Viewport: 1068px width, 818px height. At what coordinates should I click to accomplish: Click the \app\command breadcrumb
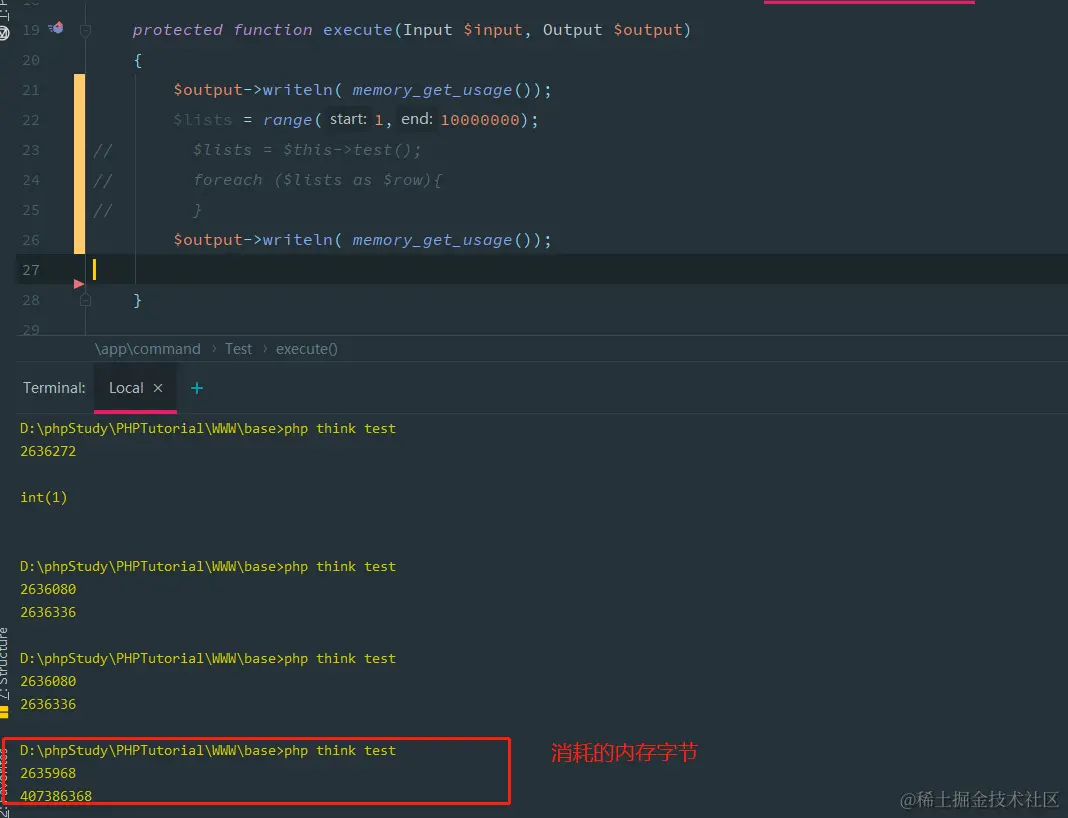pyautogui.click(x=148, y=349)
